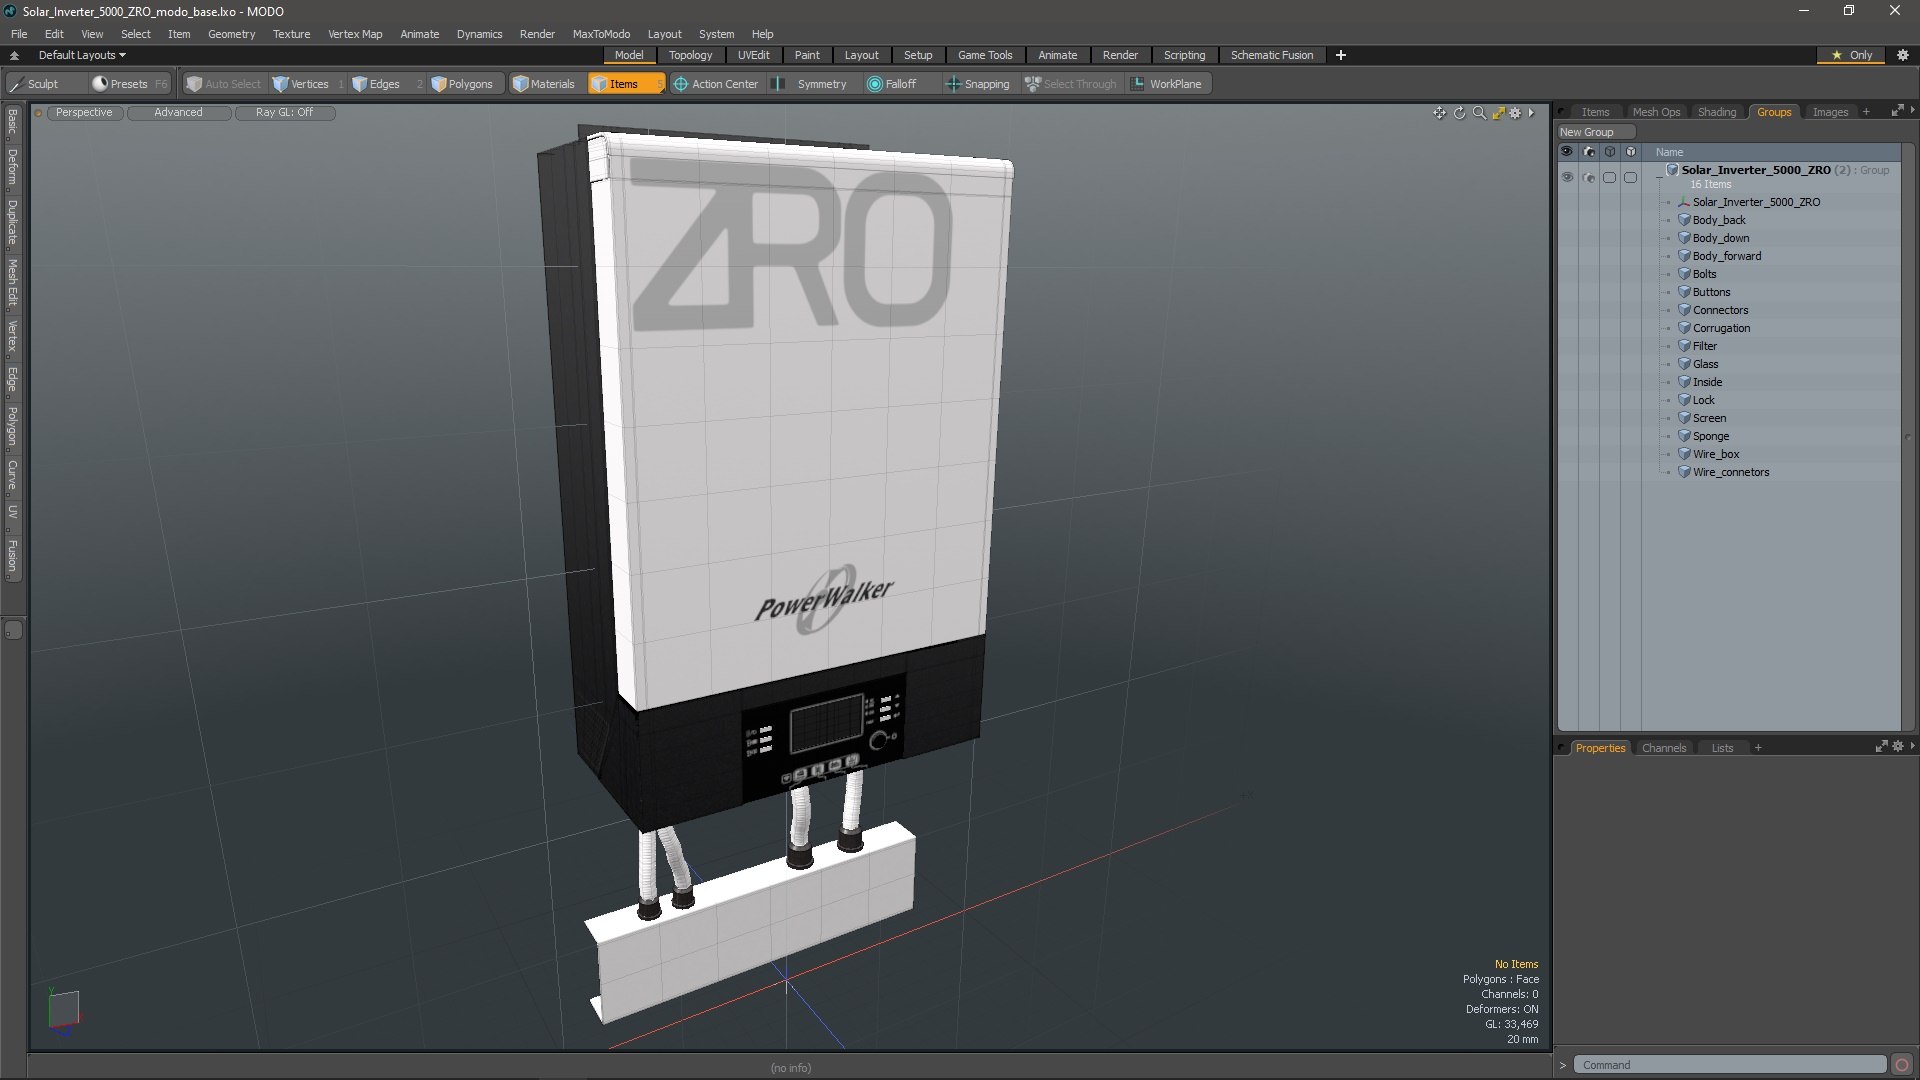Open the Default Layouts dropdown
Image resolution: width=1920 pixels, height=1080 pixels.
point(82,55)
